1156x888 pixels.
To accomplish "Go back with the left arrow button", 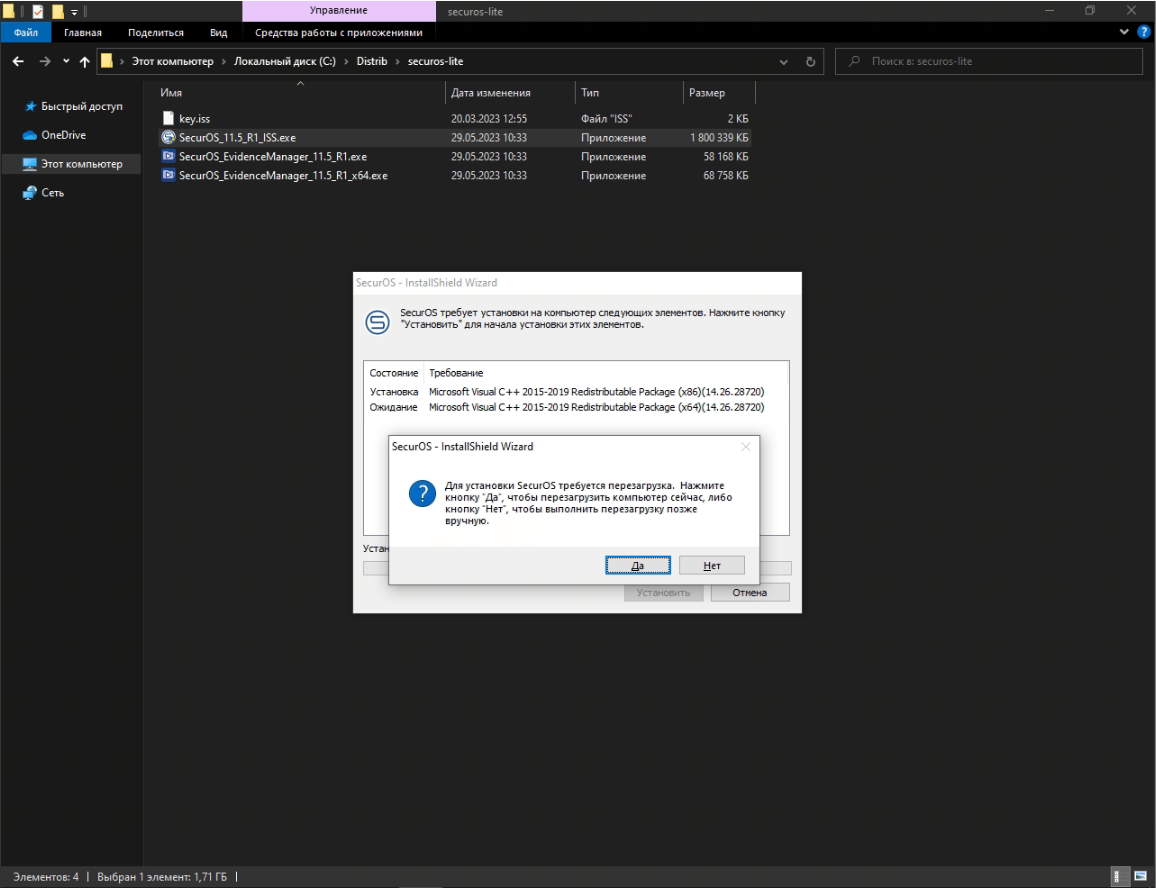I will point(18,62).
